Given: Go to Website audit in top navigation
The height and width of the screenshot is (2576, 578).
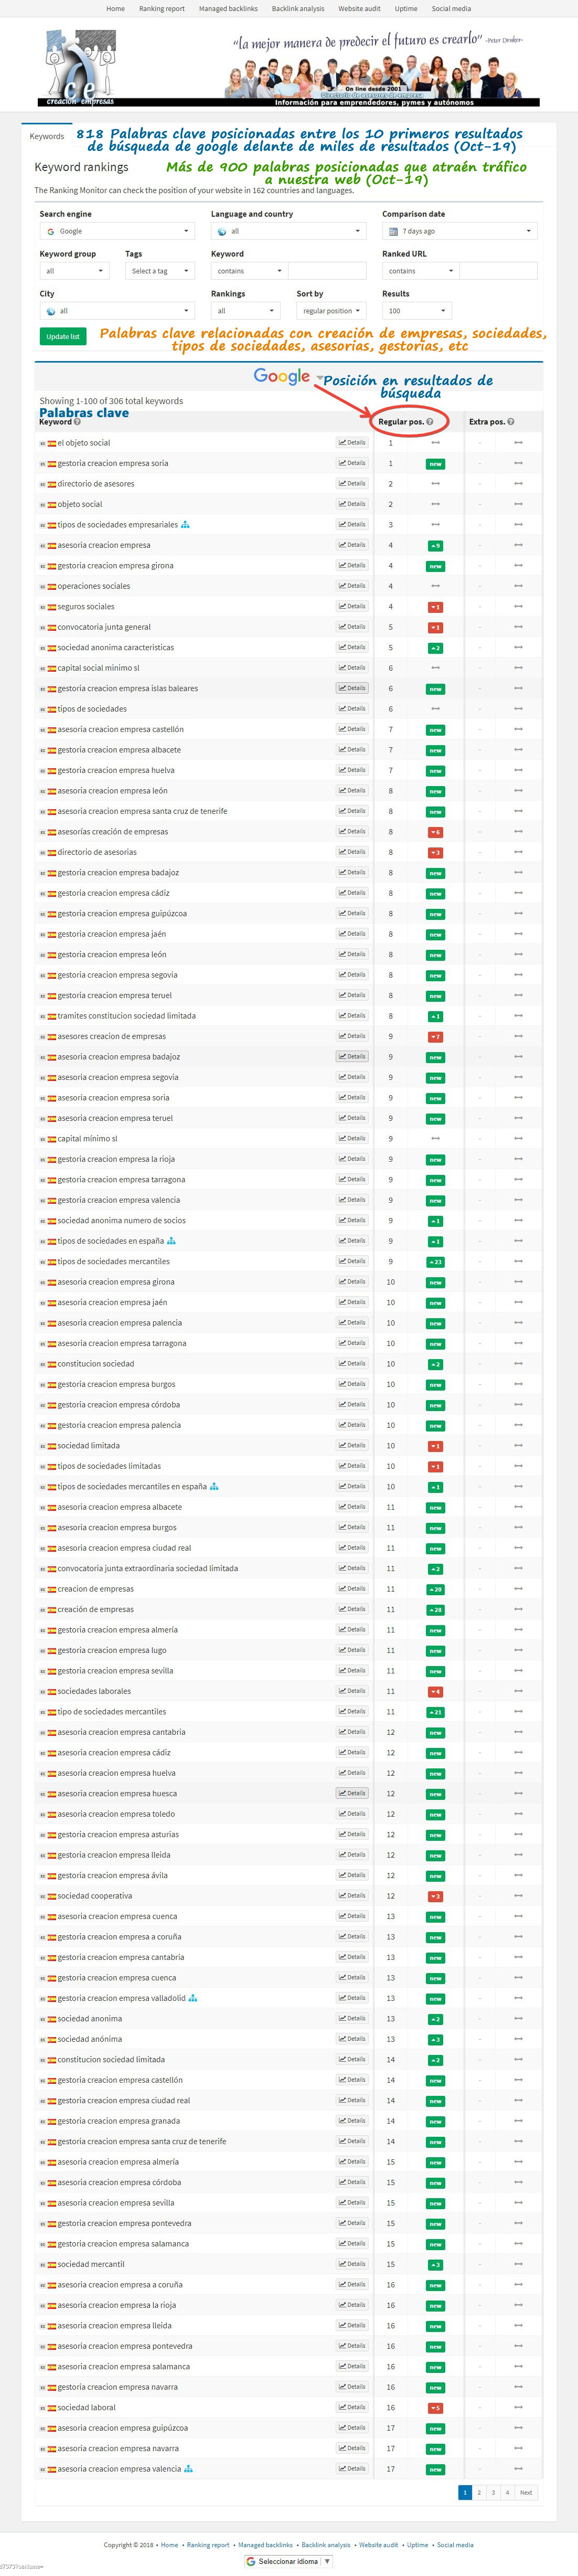Looking at the screenshot, I should 359,9.
